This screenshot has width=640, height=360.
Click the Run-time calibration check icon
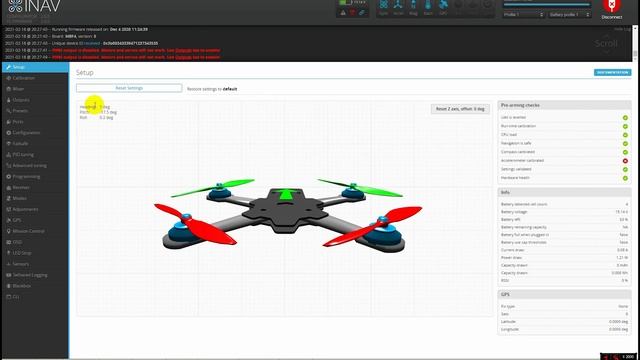[625, 126]
